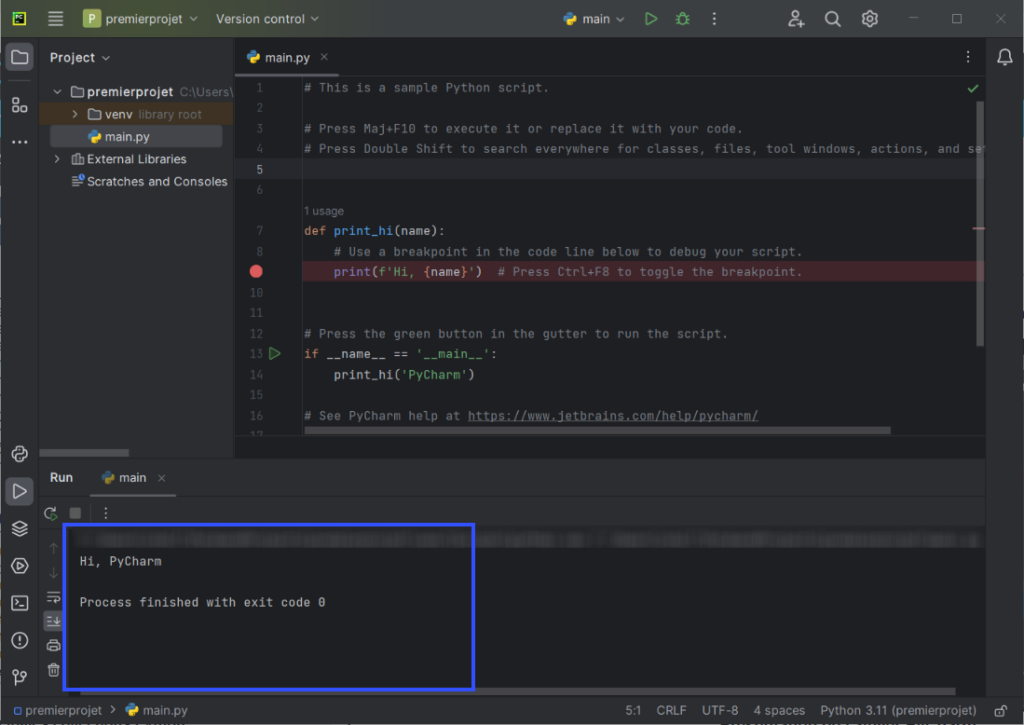Expand the venv folder in tree
Image resolution: width=1024 pixels, height=725 pixels.
pos(75,114)
